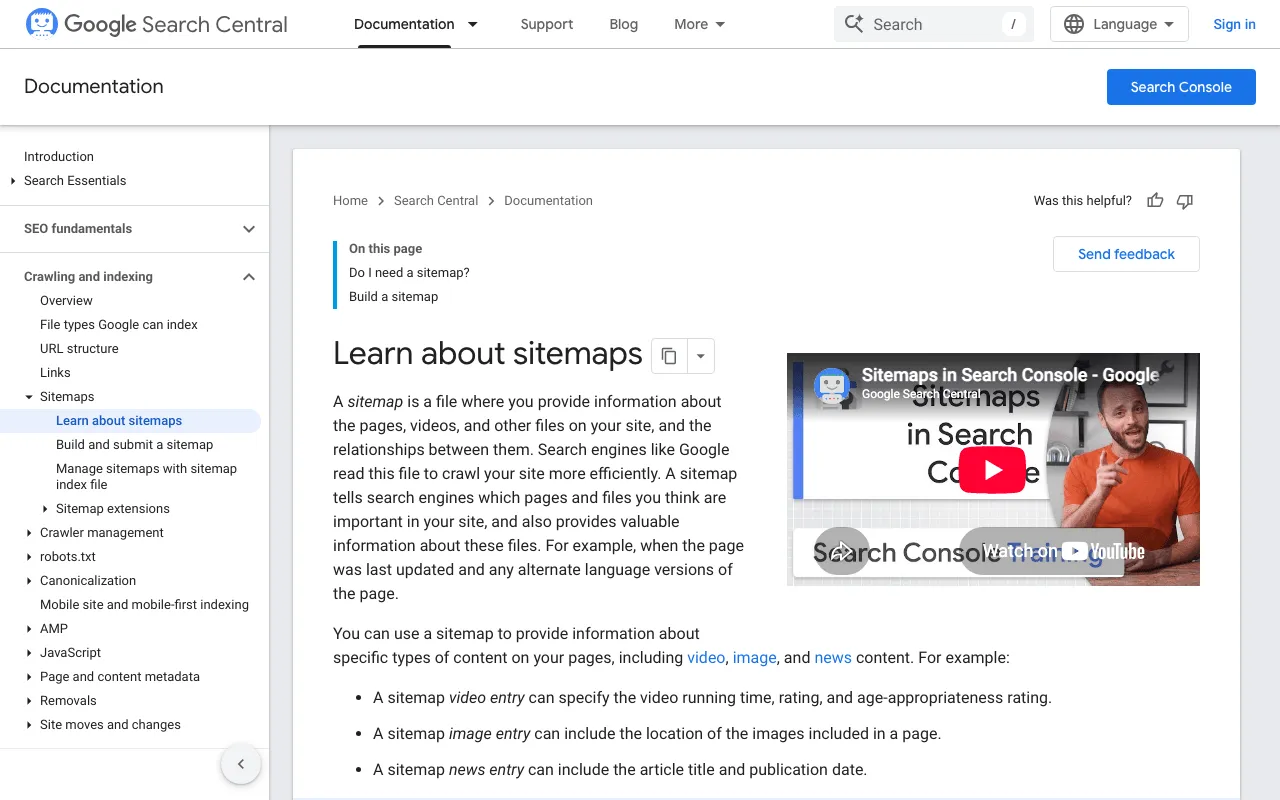The image size is (1280, 800).
Task: Click the search magnifier icon
Action: (853, 24)
